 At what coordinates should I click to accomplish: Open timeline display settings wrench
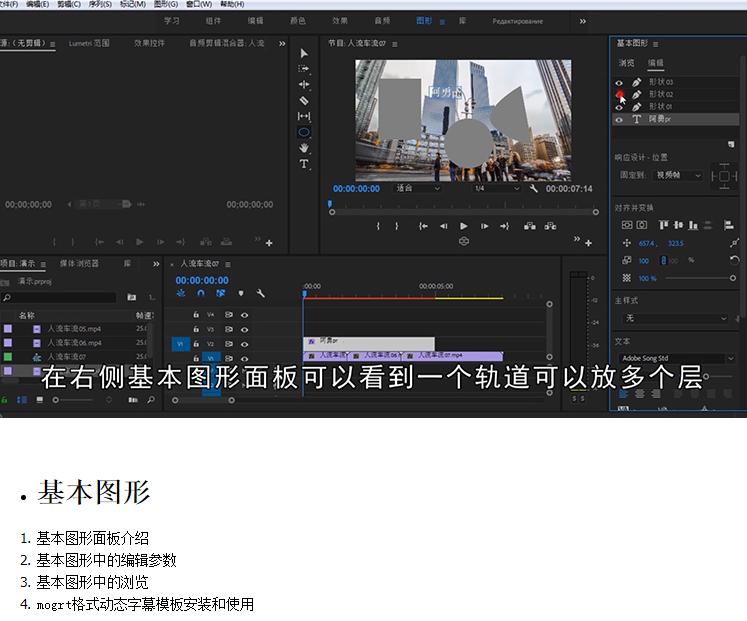pos(261,293)
